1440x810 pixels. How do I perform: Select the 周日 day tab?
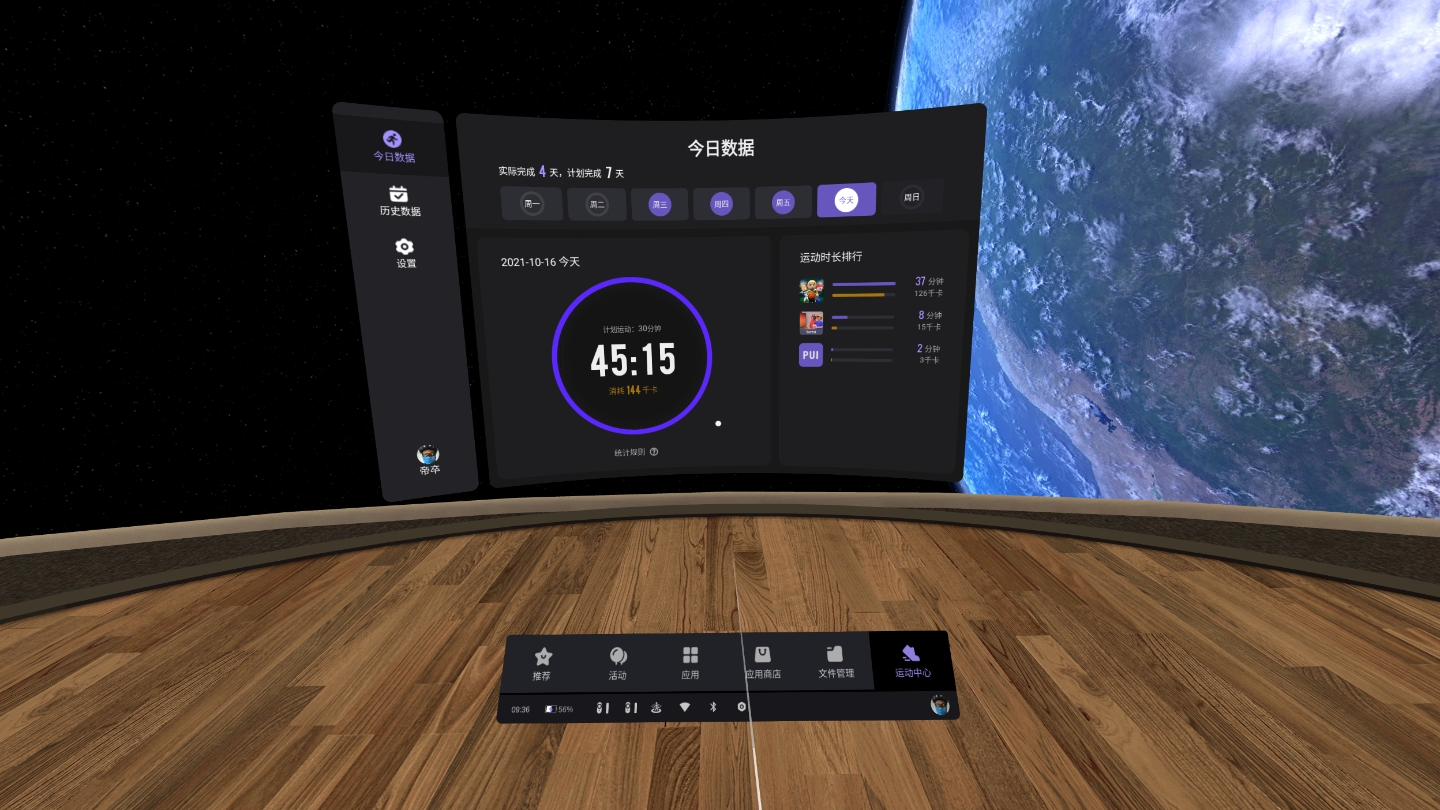click(911, 197)
